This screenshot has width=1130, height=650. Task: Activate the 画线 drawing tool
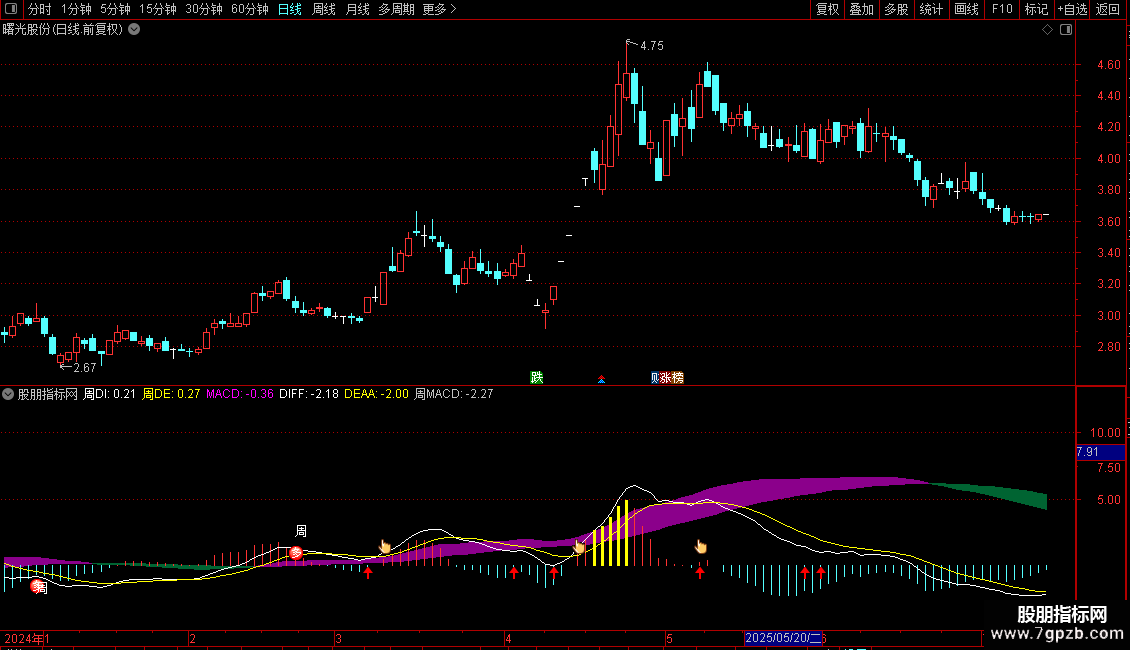pos(966,9)
